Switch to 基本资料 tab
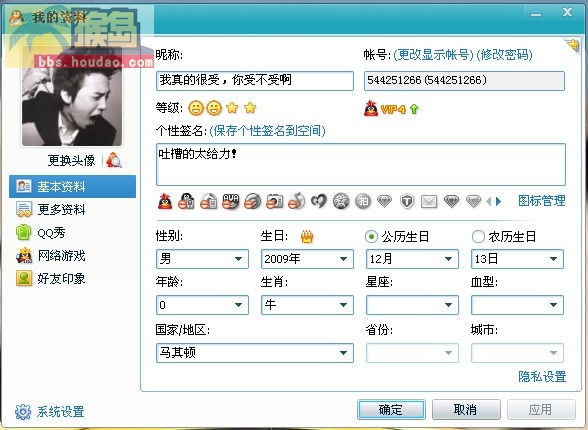588x430 pixels. pyautogui.click(x=72, y=186)
